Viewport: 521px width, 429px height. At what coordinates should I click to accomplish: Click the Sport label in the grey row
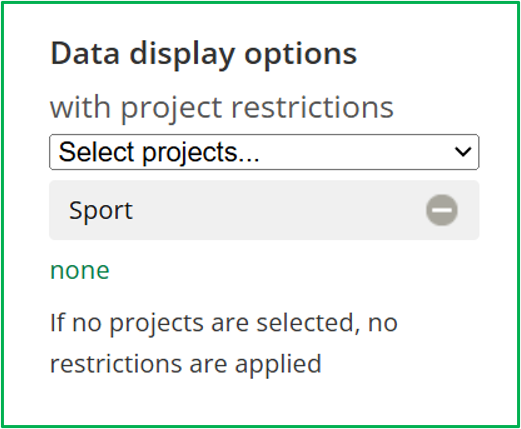(x=101, y=211)
